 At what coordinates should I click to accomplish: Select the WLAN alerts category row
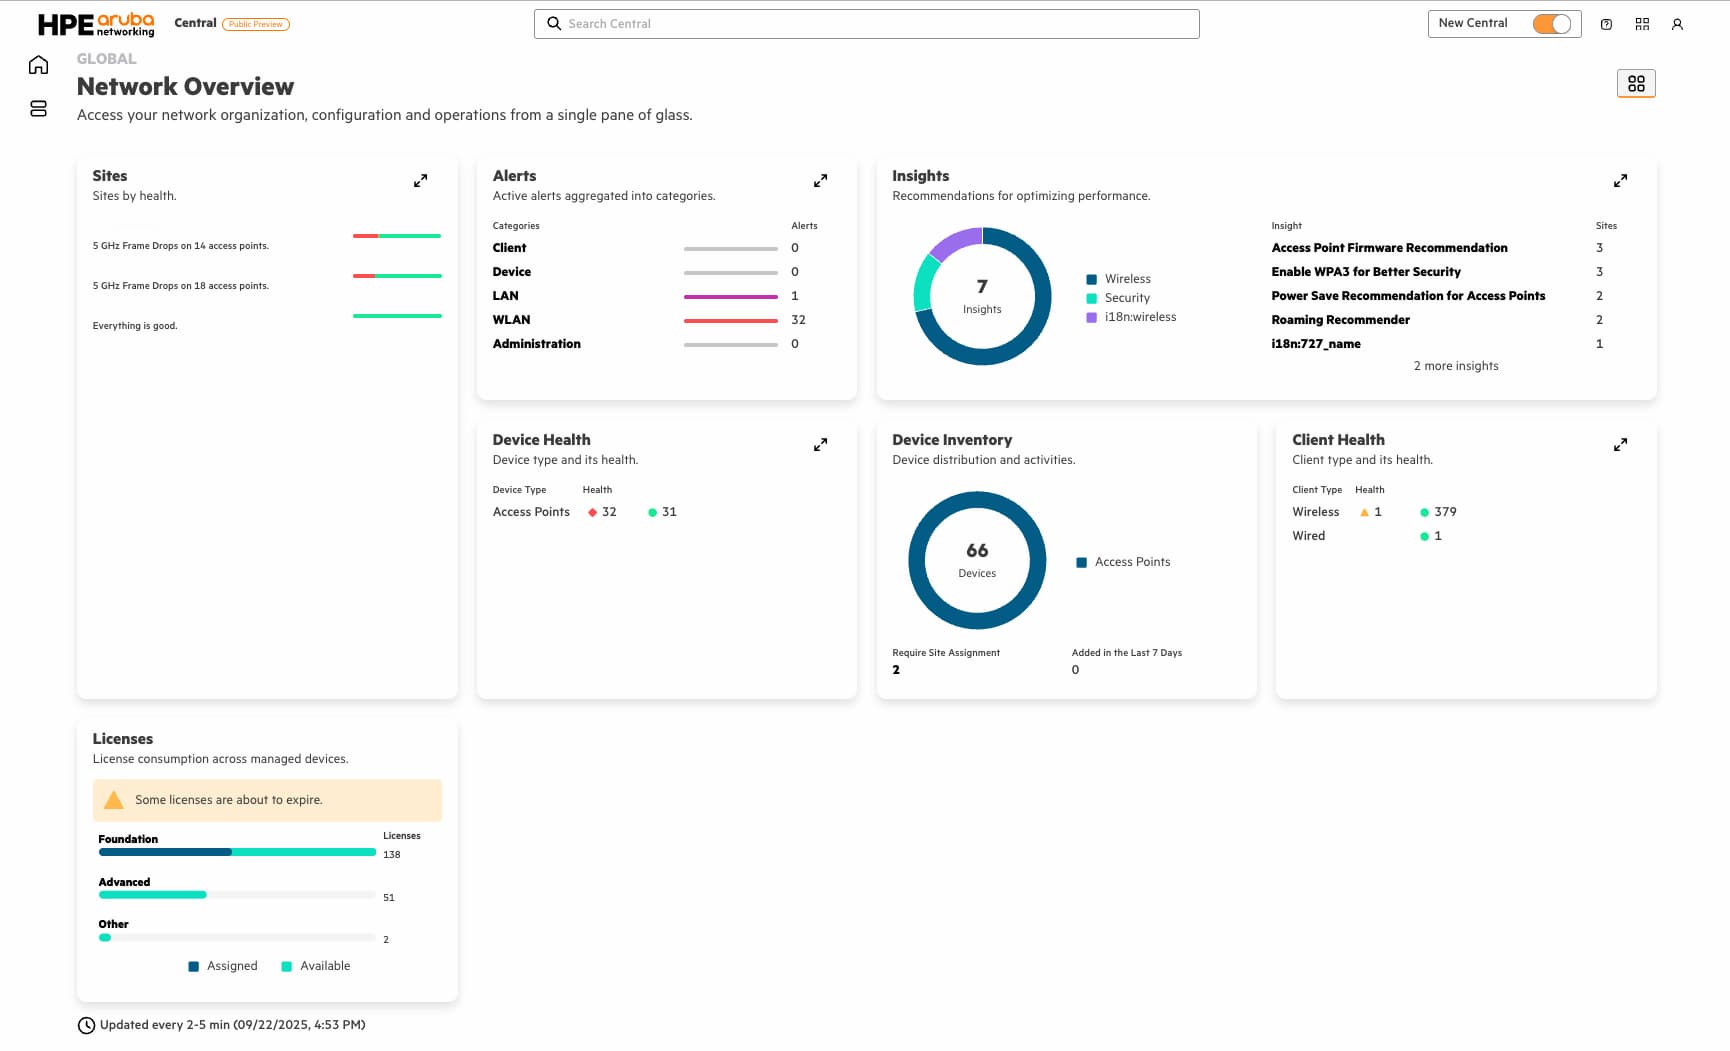[x=511, y=320]
